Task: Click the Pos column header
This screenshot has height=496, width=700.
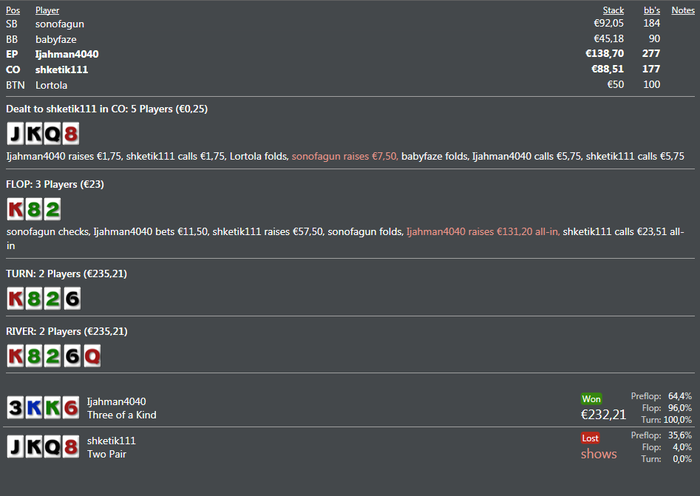Action: (x=12, y=10)
